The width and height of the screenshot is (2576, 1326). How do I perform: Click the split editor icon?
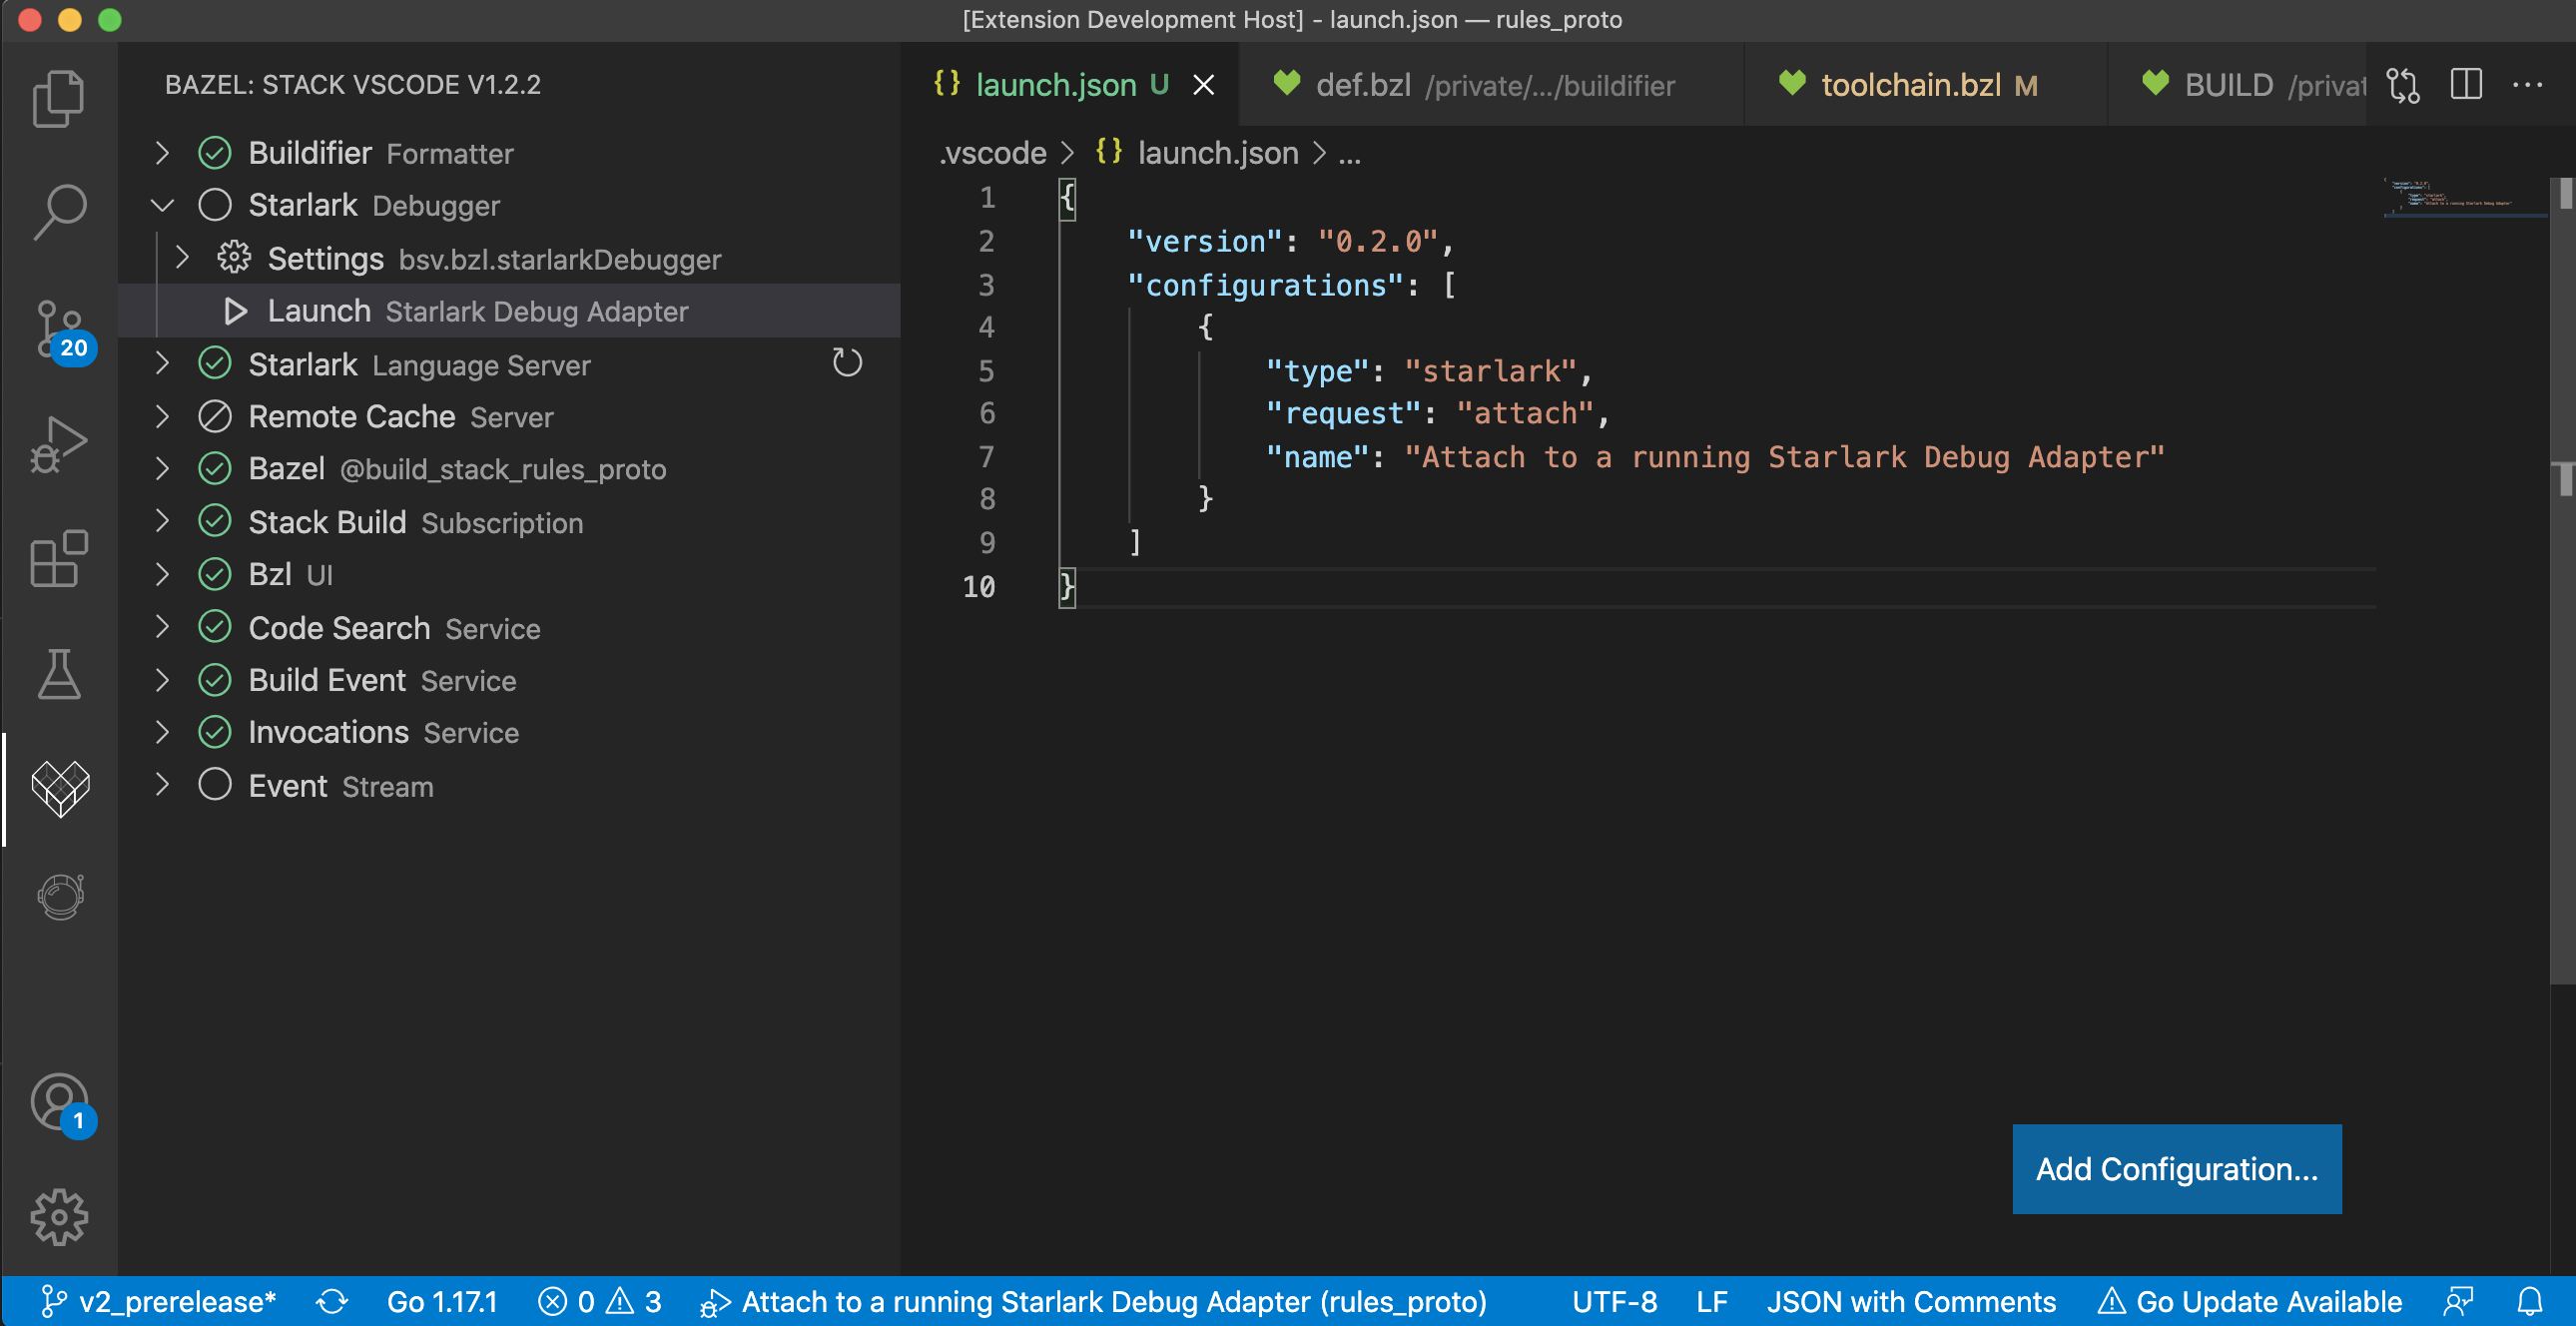click(2465, 85)
